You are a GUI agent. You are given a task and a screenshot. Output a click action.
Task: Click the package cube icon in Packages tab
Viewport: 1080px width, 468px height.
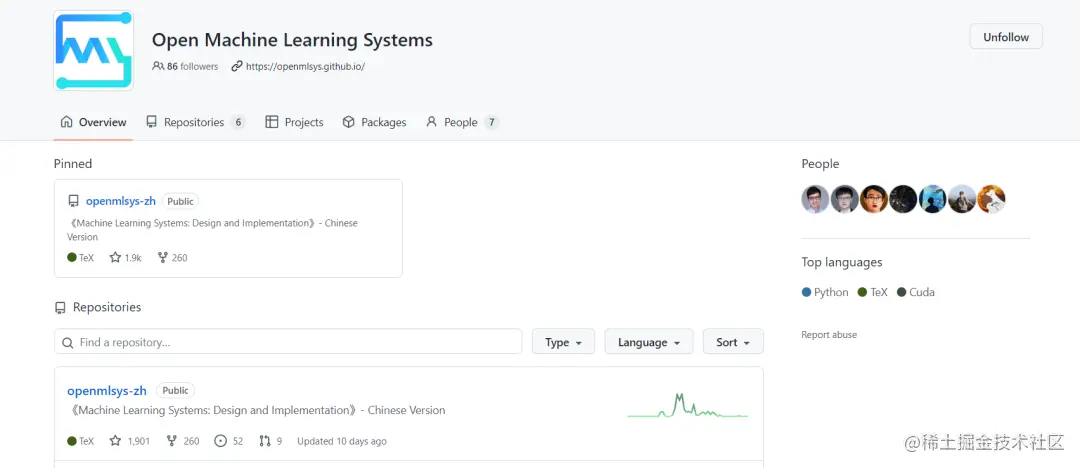(349, 122)
